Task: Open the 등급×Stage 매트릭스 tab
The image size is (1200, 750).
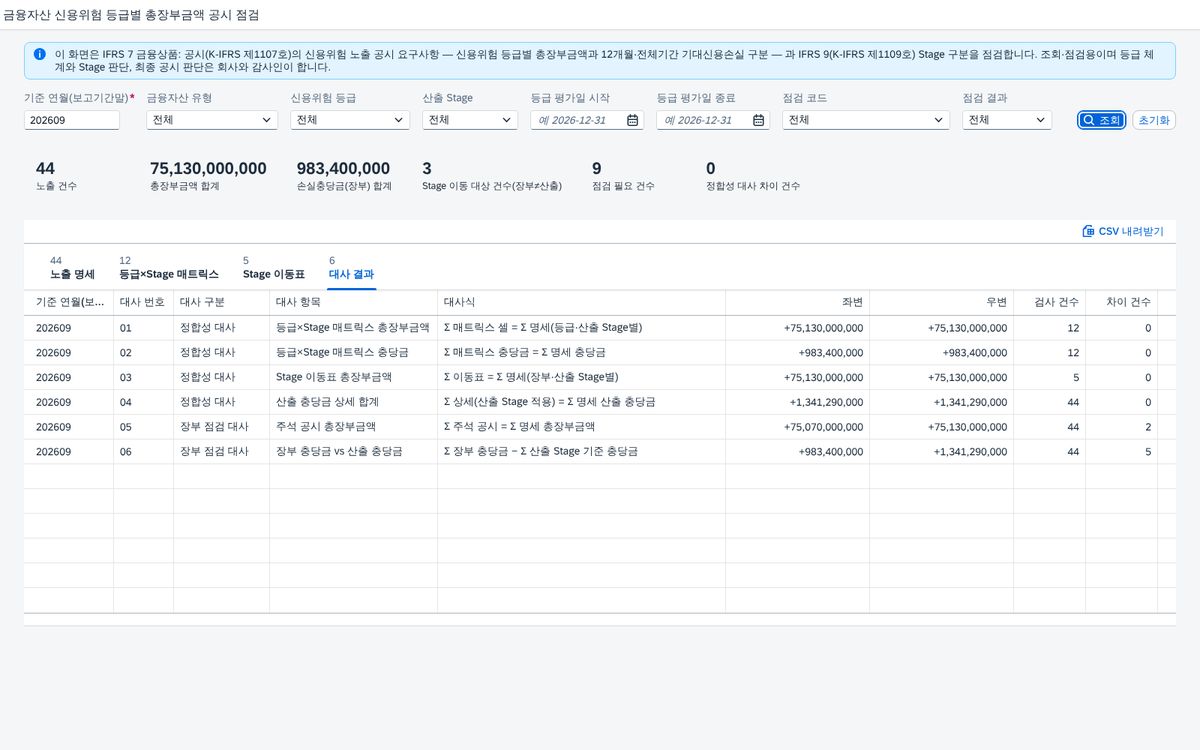Action: click(168, 268)
